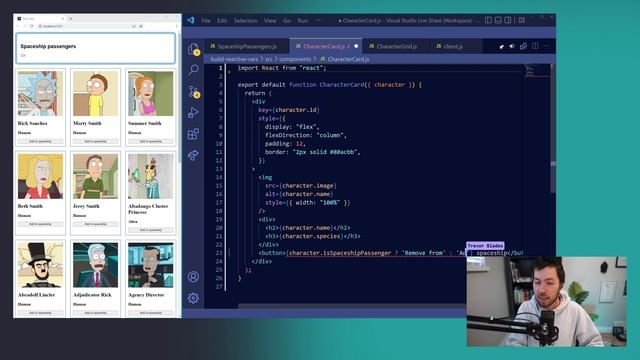Viewport: 640px width, 360px height.
Task: Open Customize Layout icon in title bar
Action: [522, 20]
